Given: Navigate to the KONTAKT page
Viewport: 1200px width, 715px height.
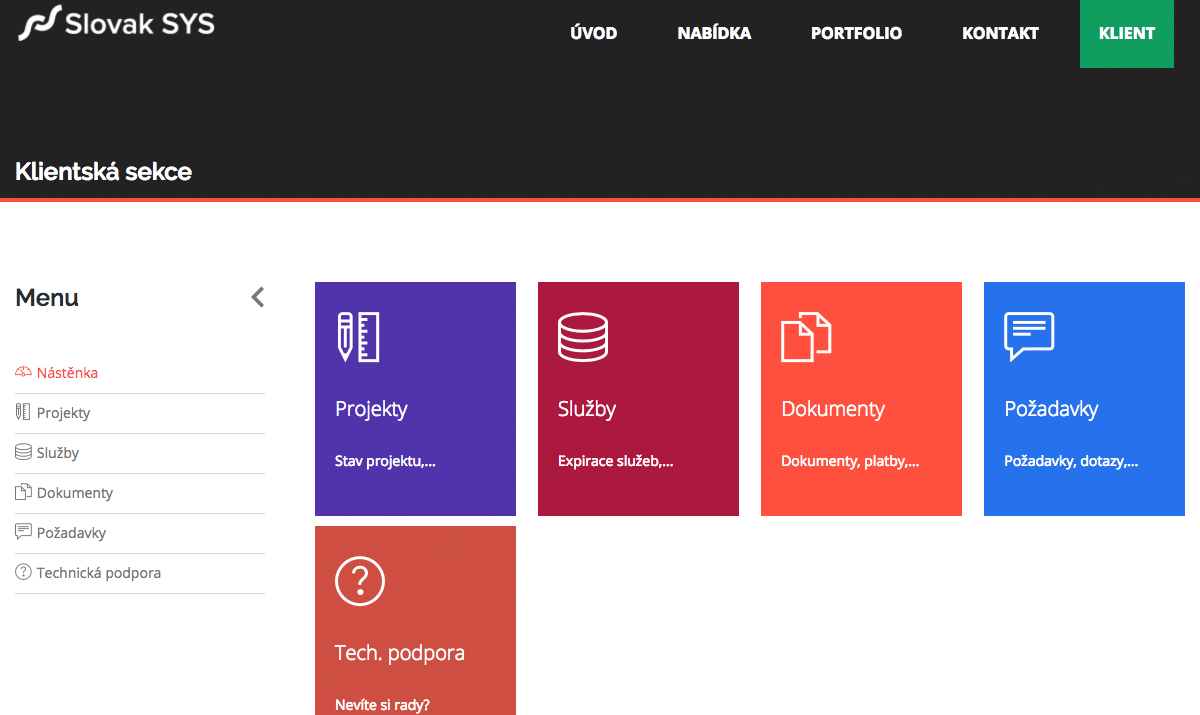Looking at the screenshot, I should coord(1000,33).
